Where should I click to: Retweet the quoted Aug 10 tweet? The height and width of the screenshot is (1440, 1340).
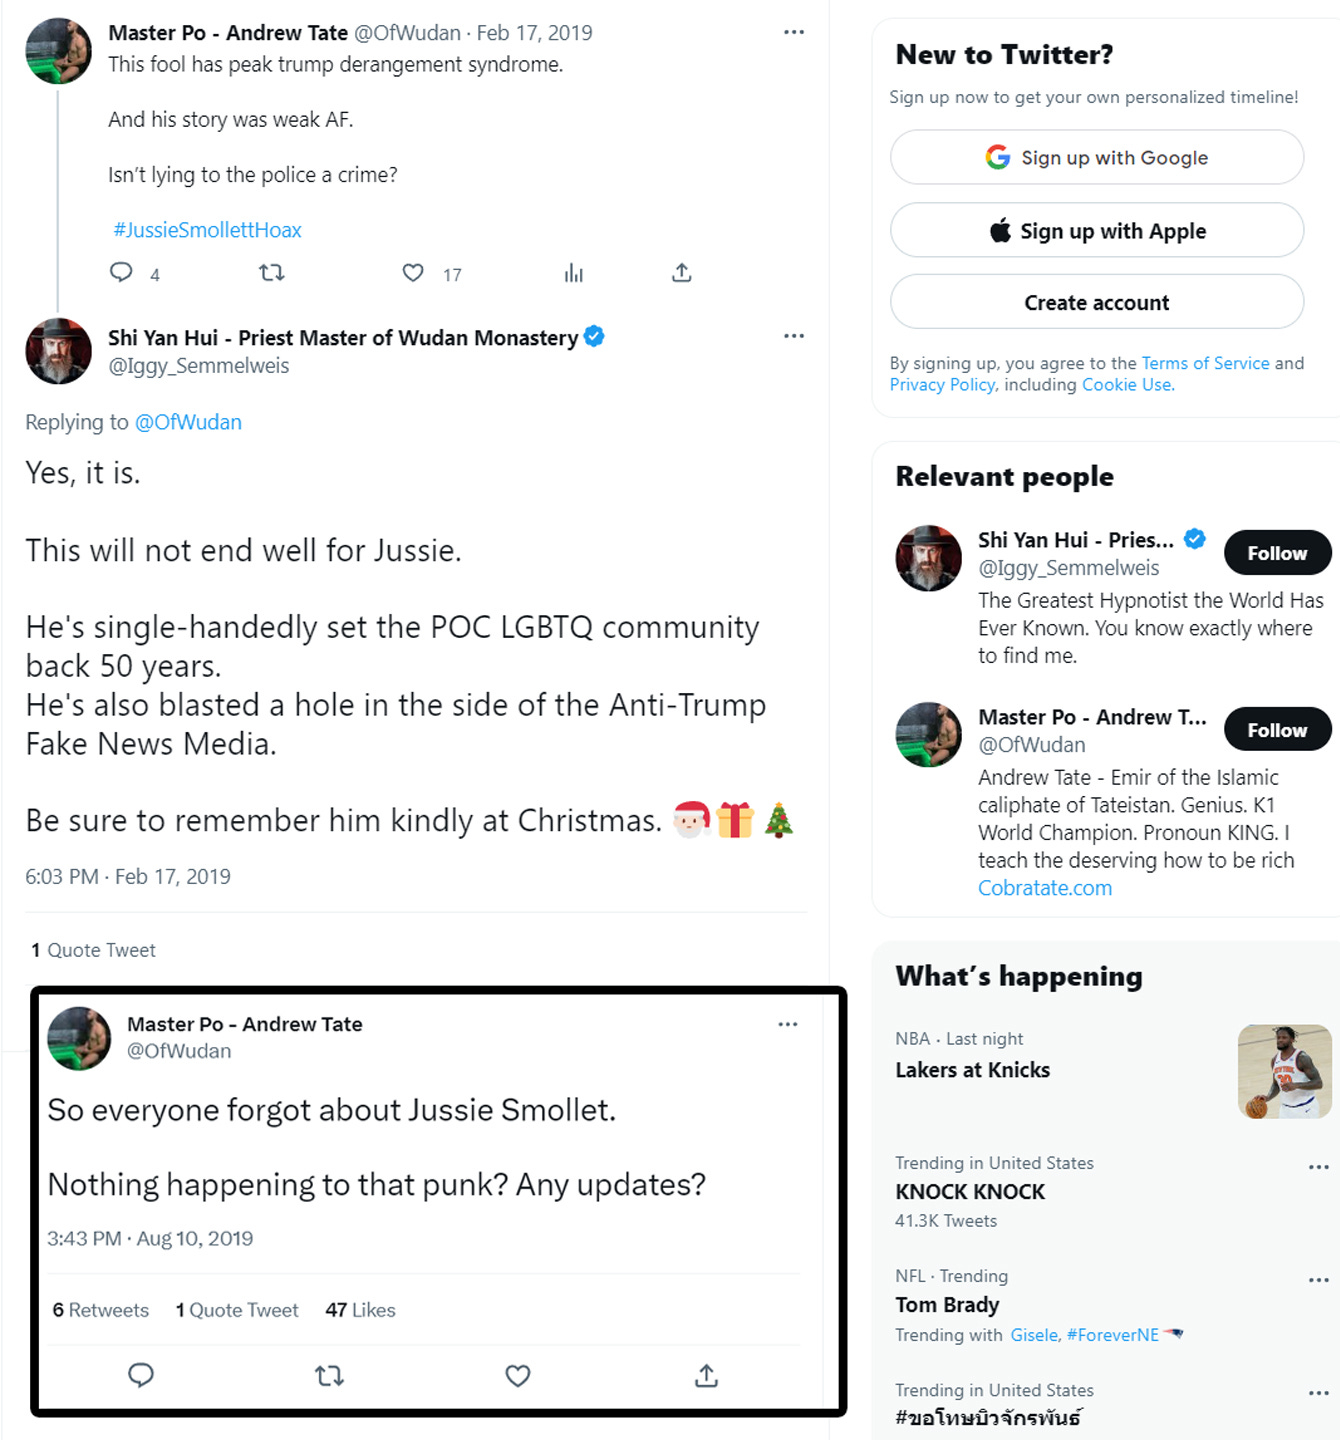click(x=329, y=1376)
